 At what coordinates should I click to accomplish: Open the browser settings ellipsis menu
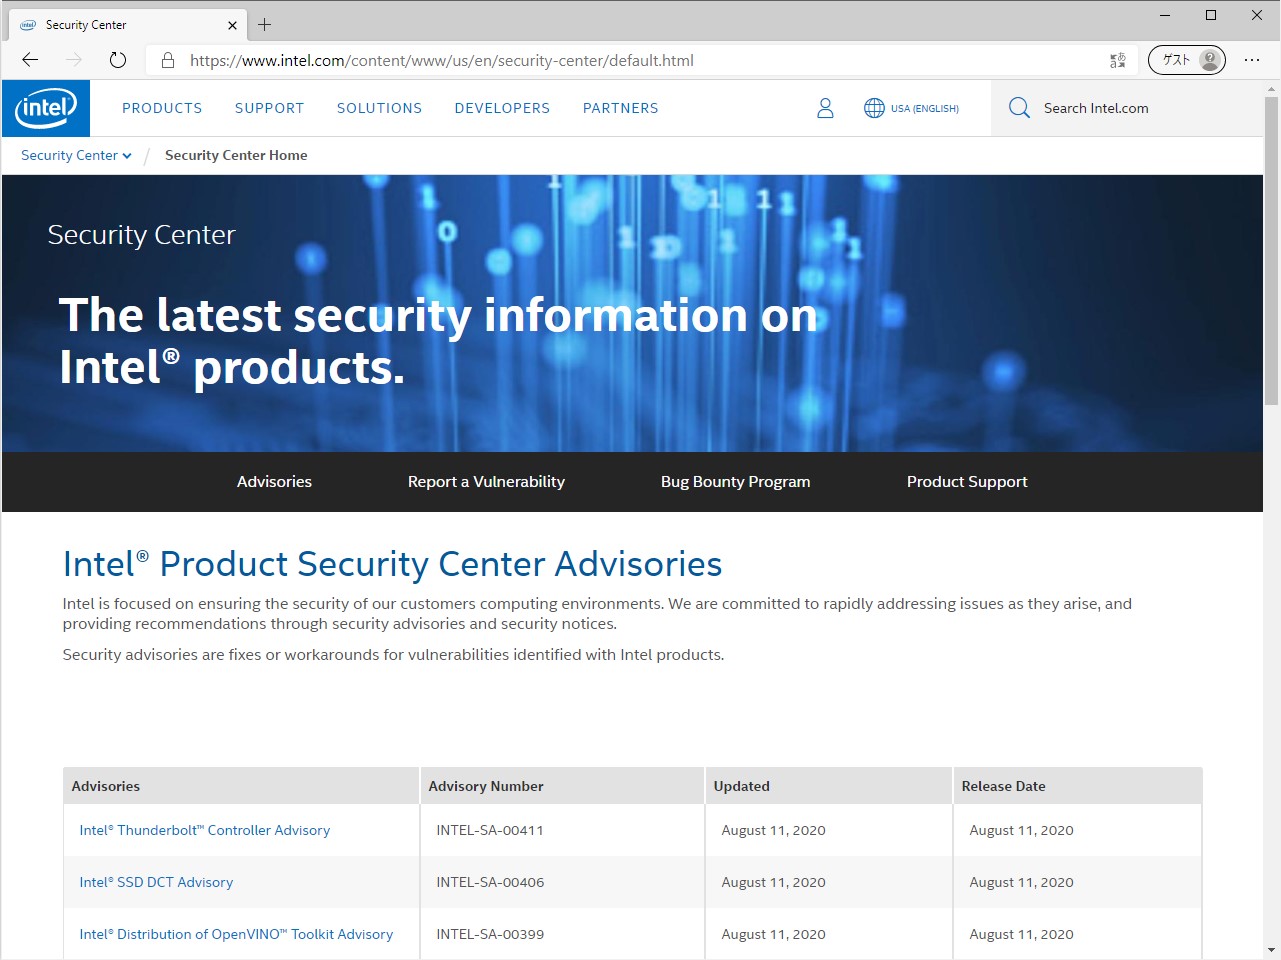pos(1252,60)
